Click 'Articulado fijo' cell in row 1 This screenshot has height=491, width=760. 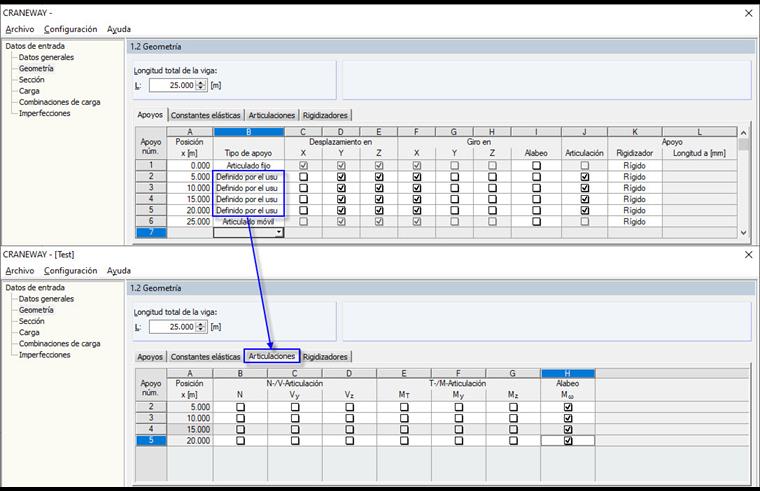[x=249, y=166]
